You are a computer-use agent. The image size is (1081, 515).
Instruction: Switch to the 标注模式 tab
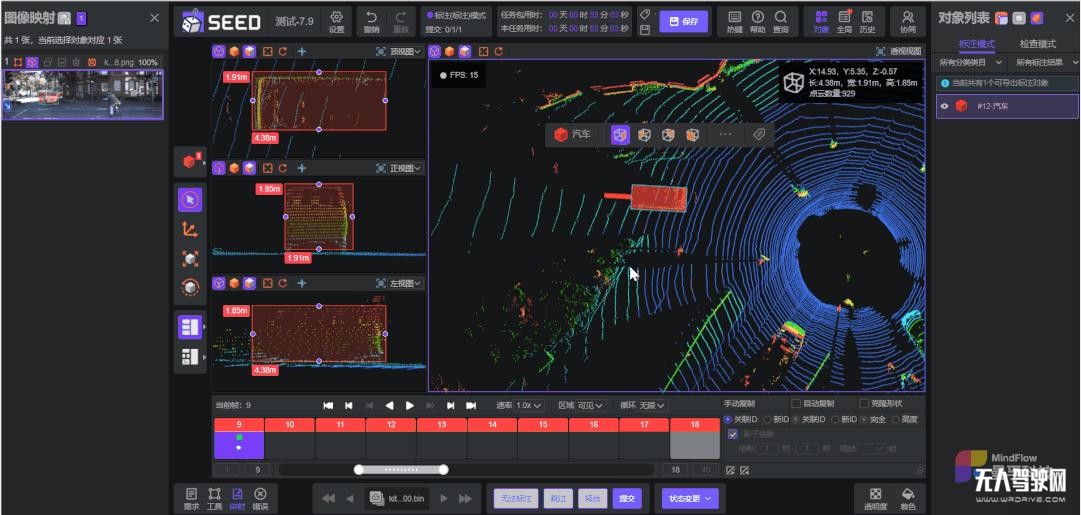point(976,44)
